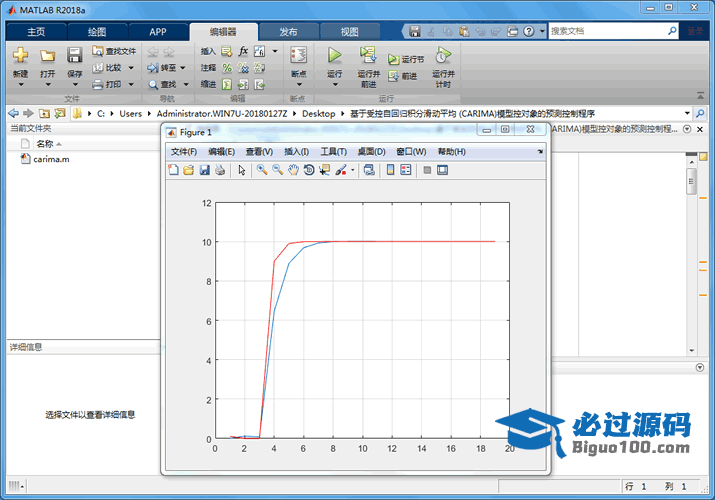715x500 pixels.
Task: Open Desktop menu in Figure 1
Action: coord(371,152)
